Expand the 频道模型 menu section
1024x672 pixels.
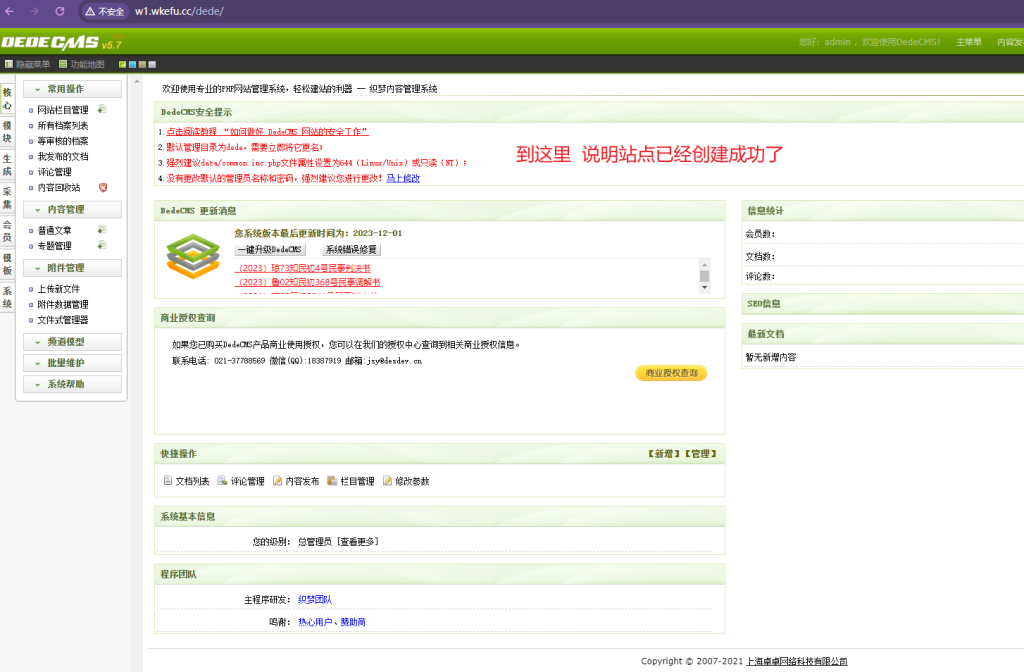tap(72, 341)
